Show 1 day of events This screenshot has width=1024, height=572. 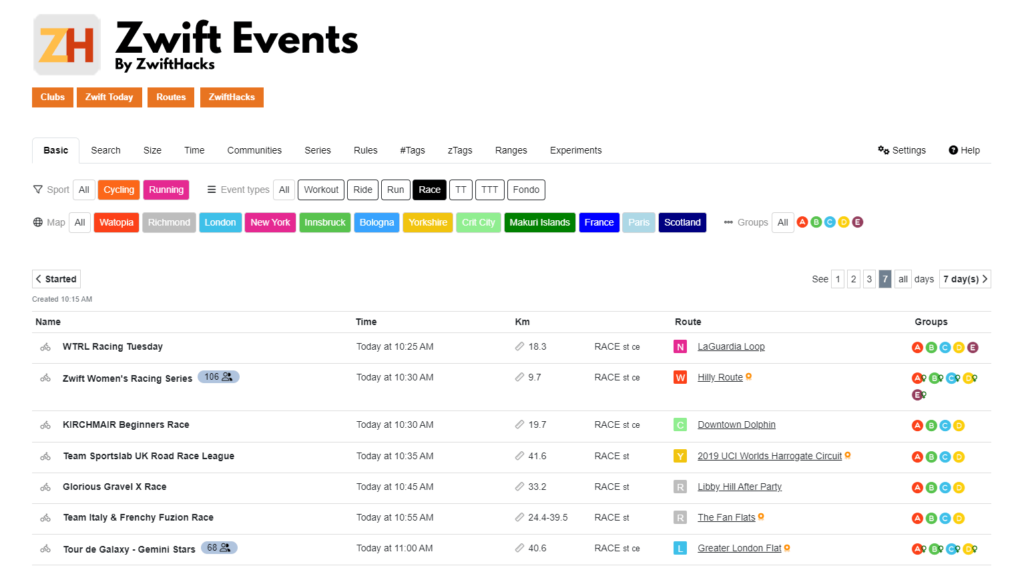coord(837,279)
